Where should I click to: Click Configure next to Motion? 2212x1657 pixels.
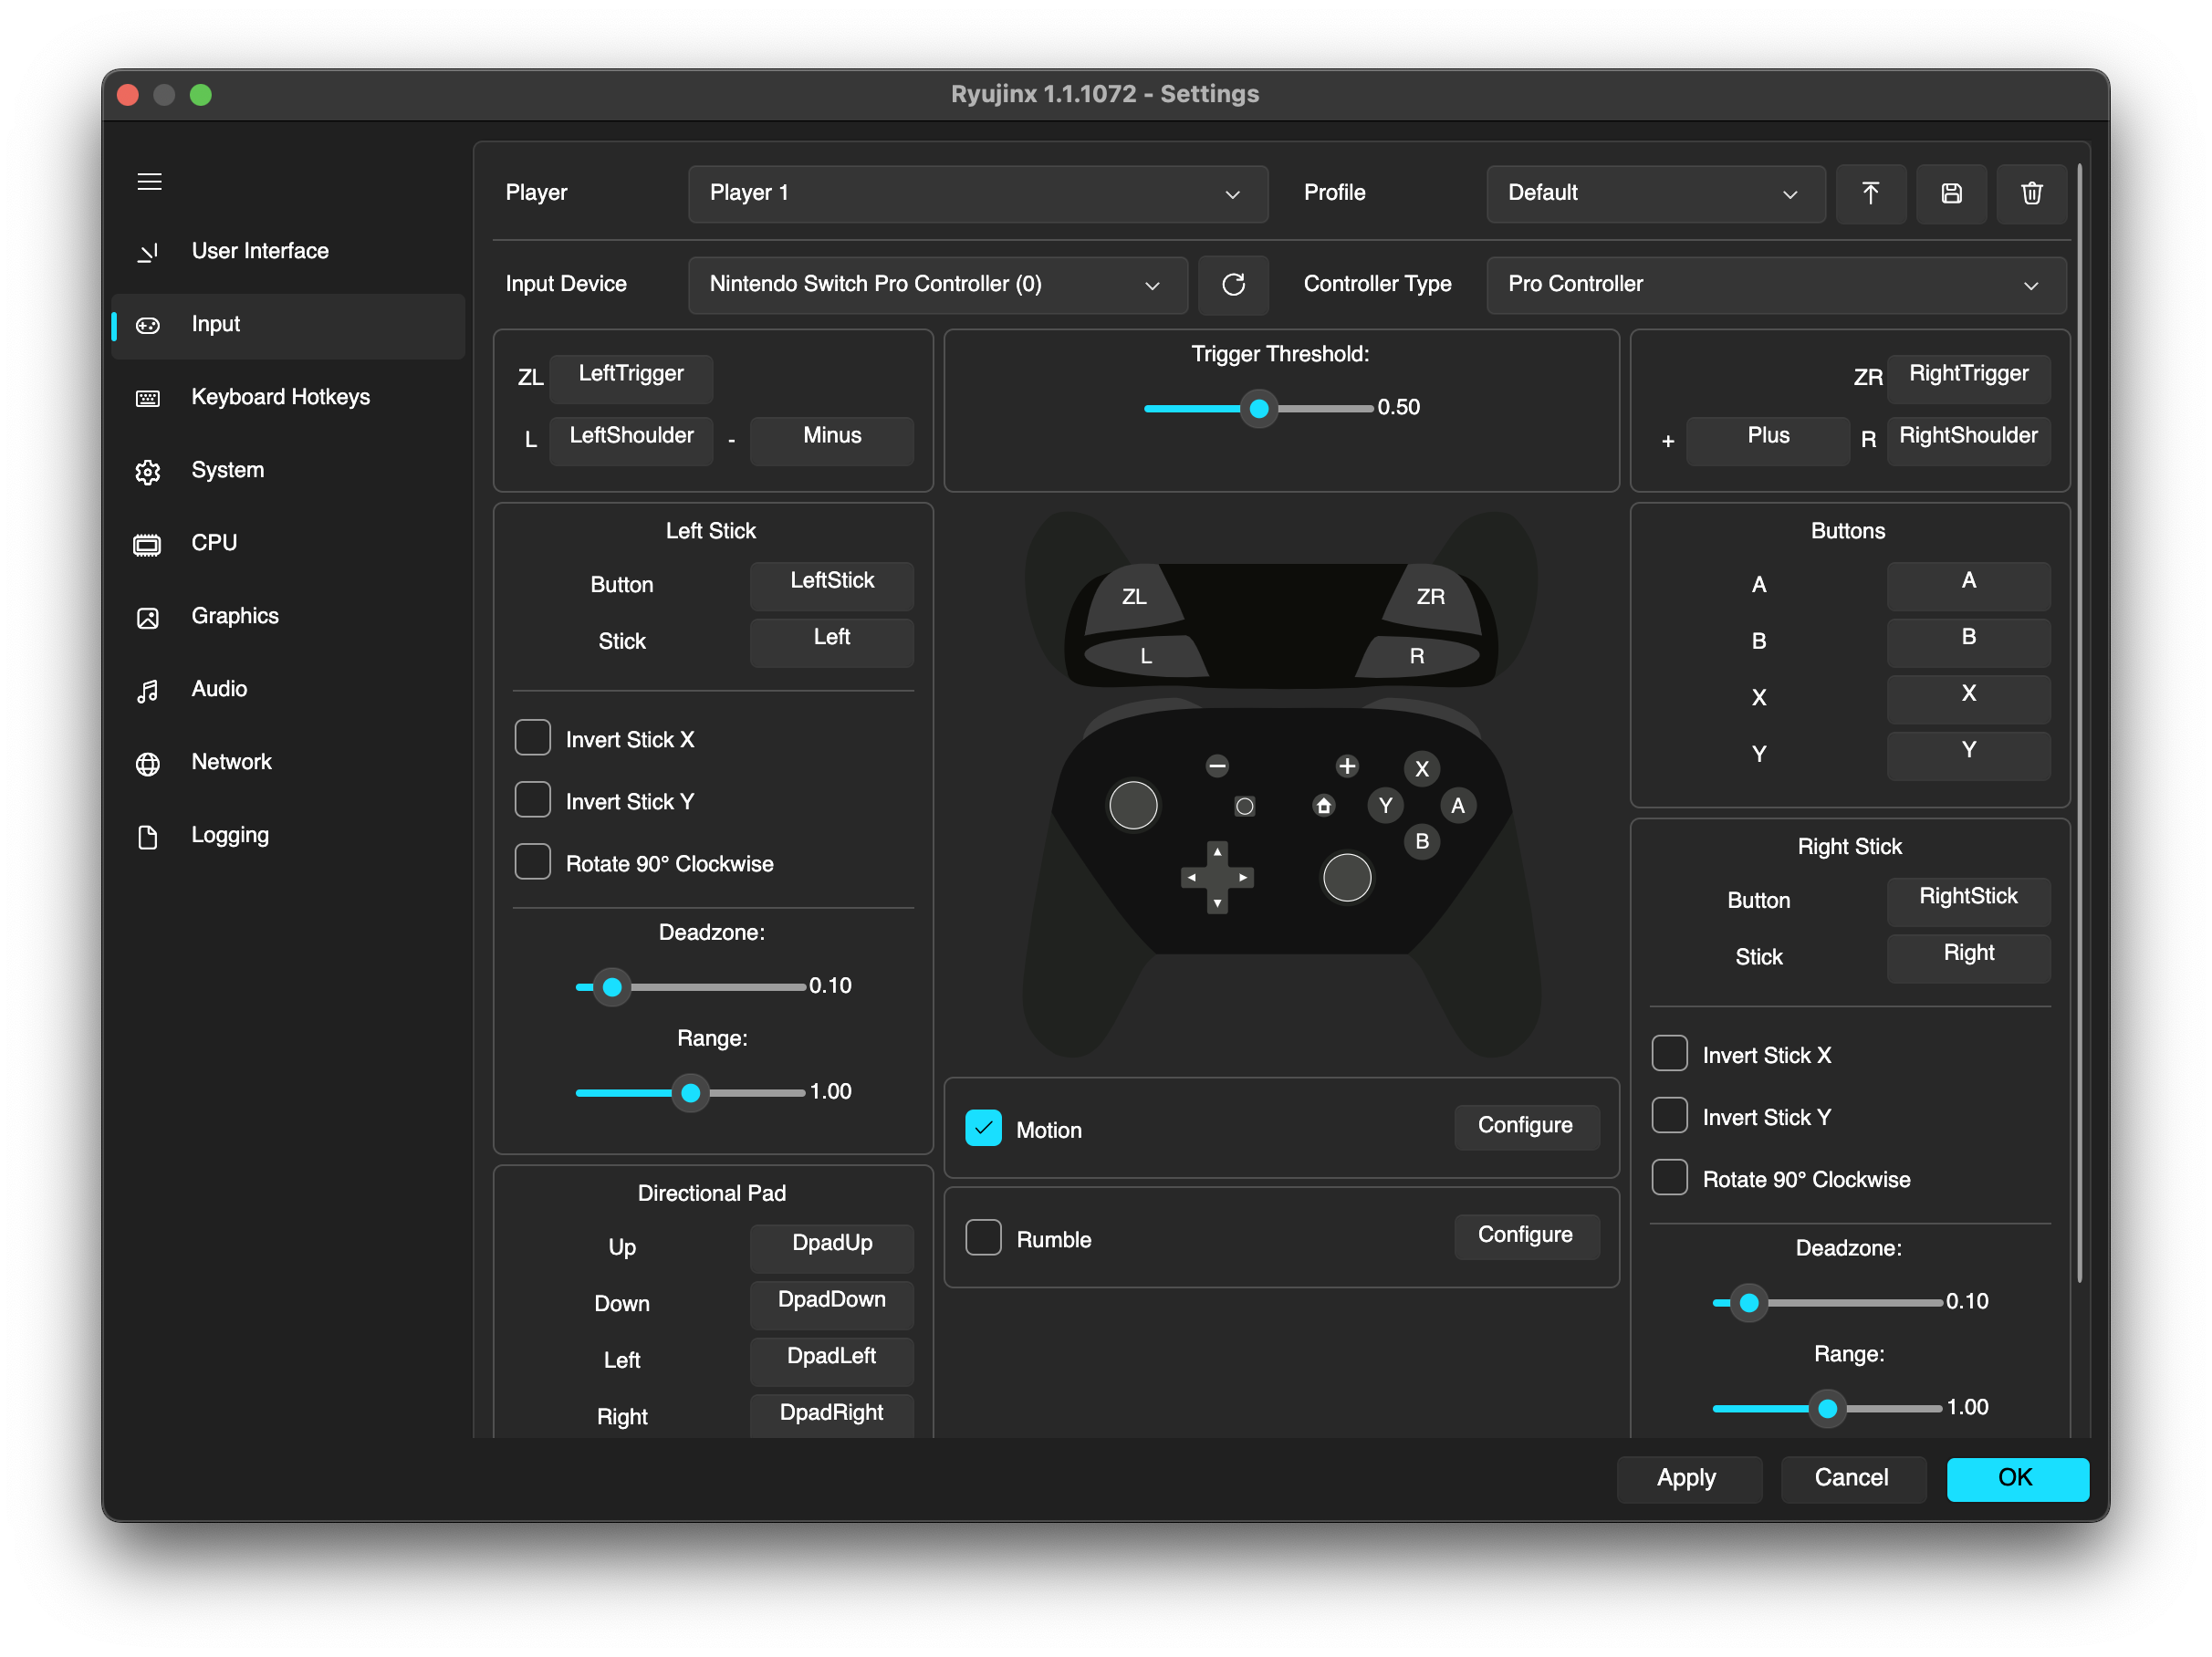pyautogui.click(x=1525, y=1126)
